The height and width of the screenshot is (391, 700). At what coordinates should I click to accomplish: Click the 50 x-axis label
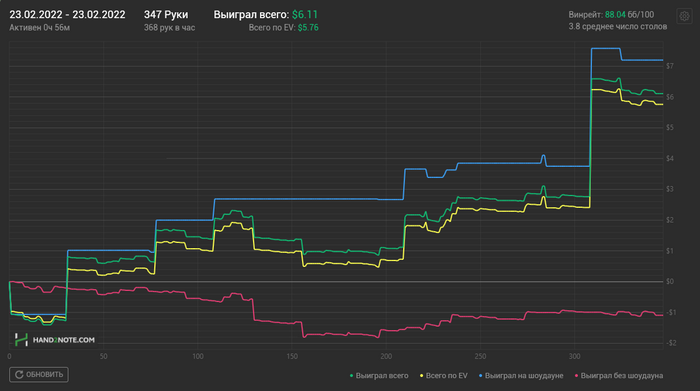coord(104,356)
